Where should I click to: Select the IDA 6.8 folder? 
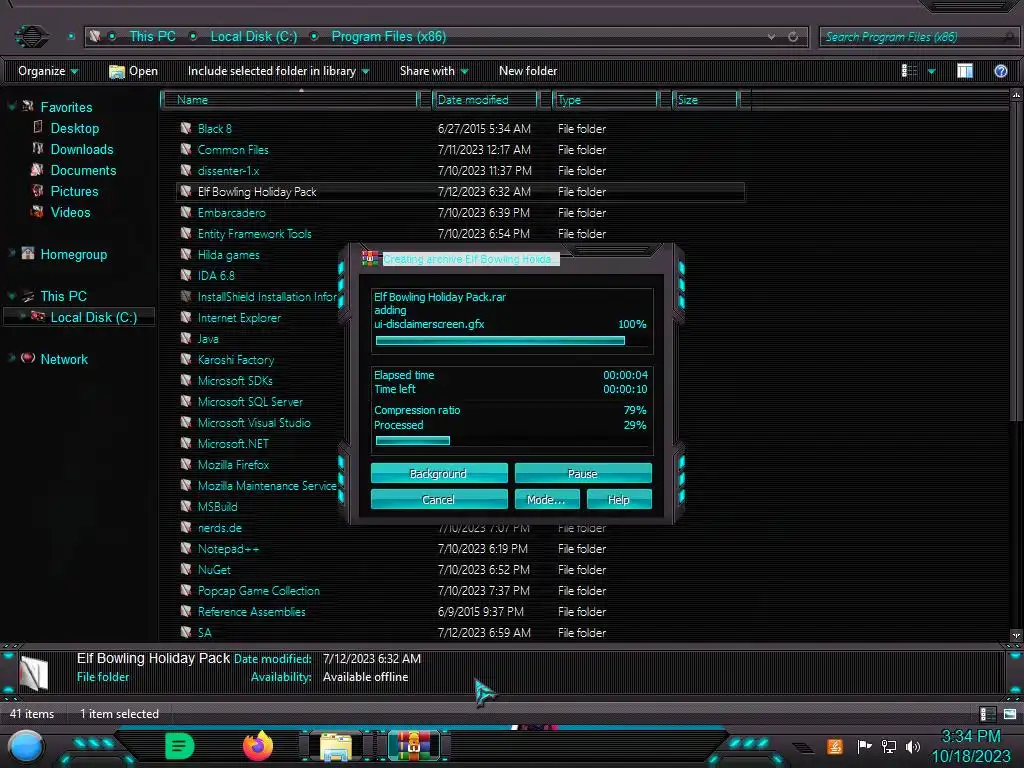(216, 276)
